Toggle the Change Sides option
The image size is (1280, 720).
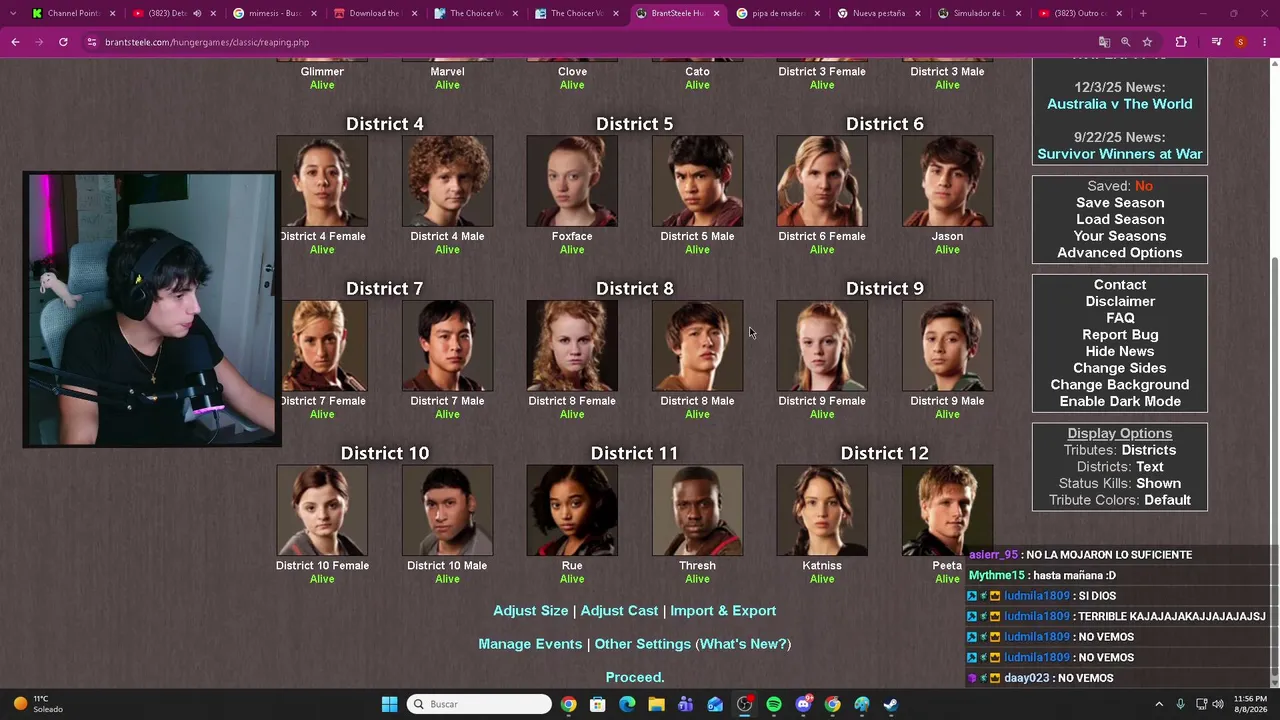pos(1120,368)
